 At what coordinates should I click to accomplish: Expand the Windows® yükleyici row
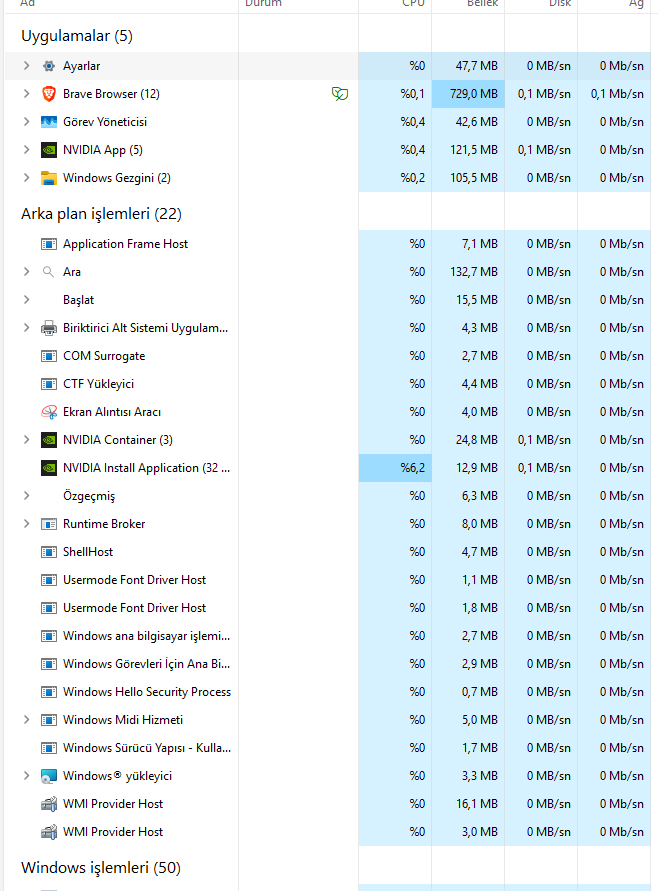coord(26,776)
